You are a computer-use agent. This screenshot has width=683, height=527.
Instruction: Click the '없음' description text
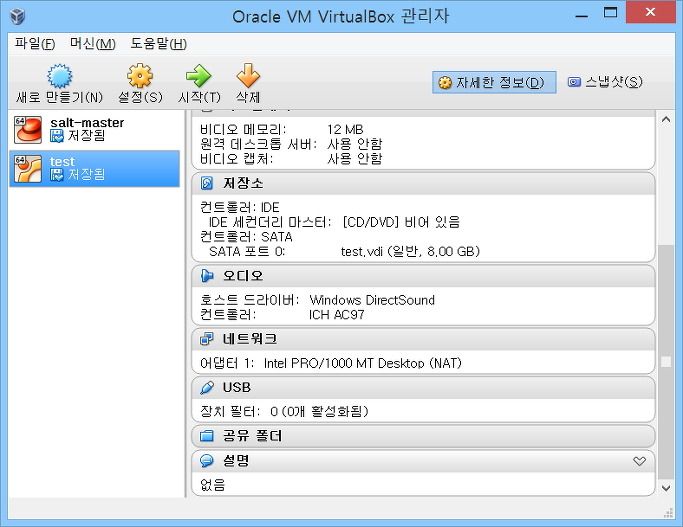pyautogui.click(x=213, y=485)
